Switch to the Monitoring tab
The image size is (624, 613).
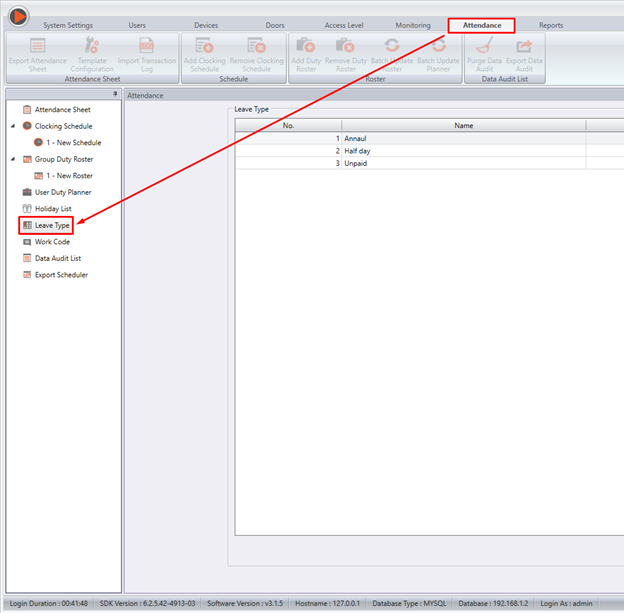[413, 25]
